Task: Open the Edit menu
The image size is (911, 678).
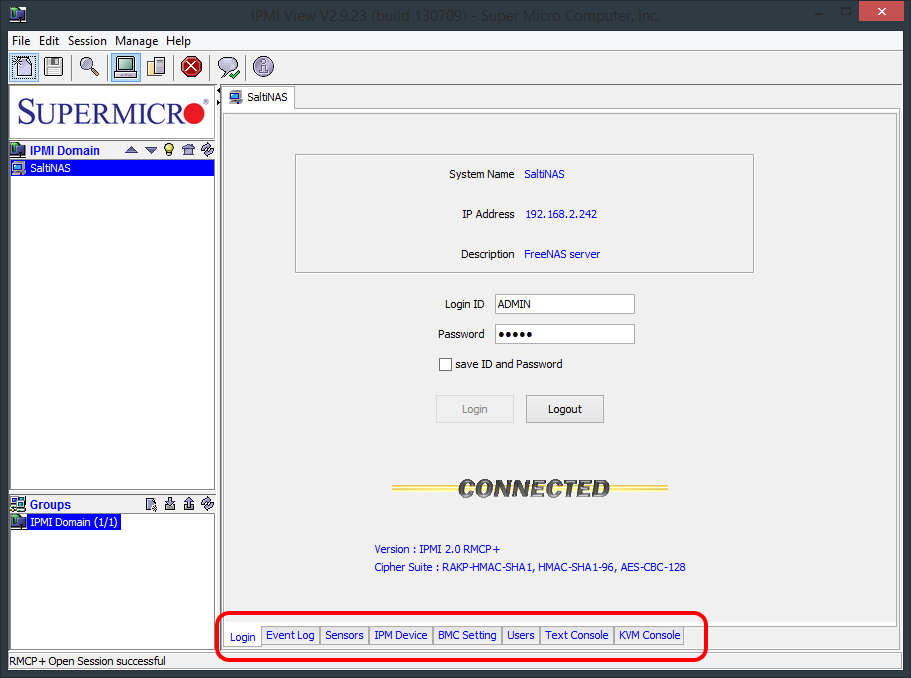Action: 49,41
